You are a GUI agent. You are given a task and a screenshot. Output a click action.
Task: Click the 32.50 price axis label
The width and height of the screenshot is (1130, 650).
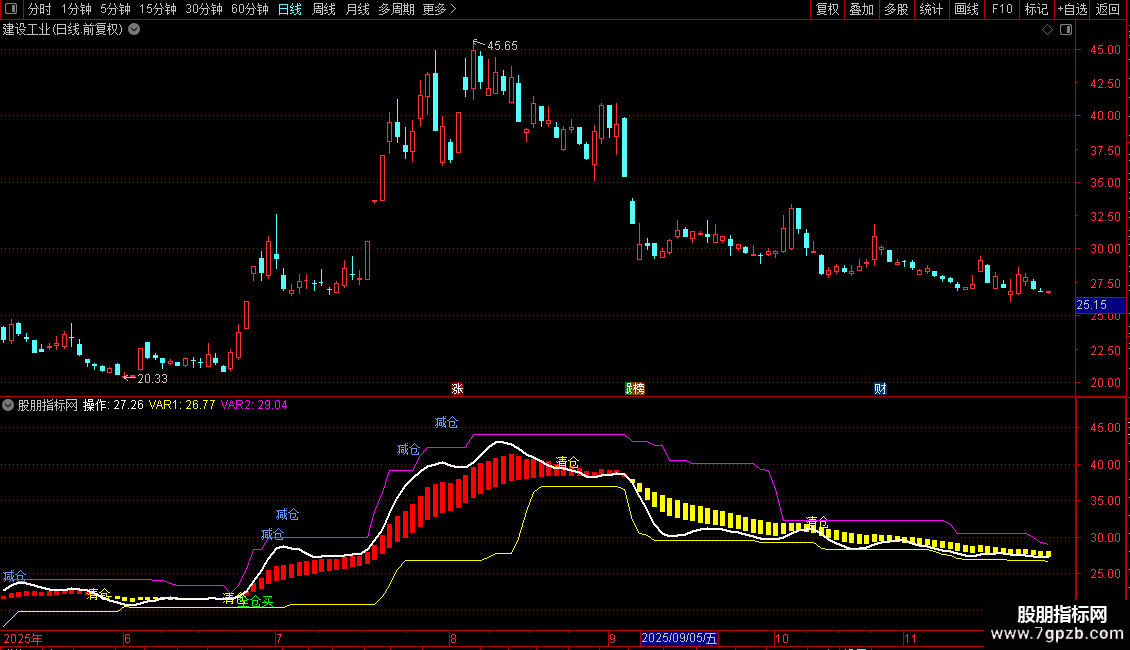[1105, 217]
